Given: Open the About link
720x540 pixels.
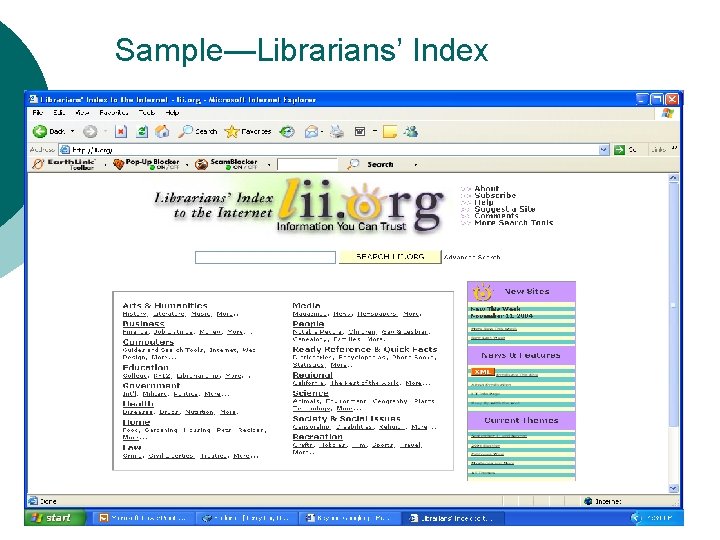Looking at the screenshot, I should coord(487,188).
